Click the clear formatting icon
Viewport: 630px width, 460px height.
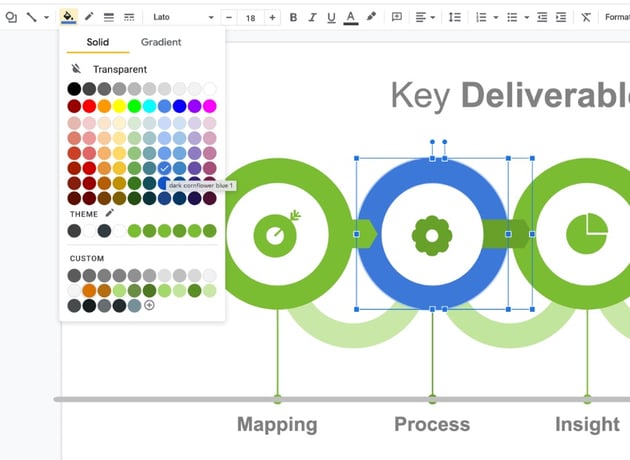(585, 17)
